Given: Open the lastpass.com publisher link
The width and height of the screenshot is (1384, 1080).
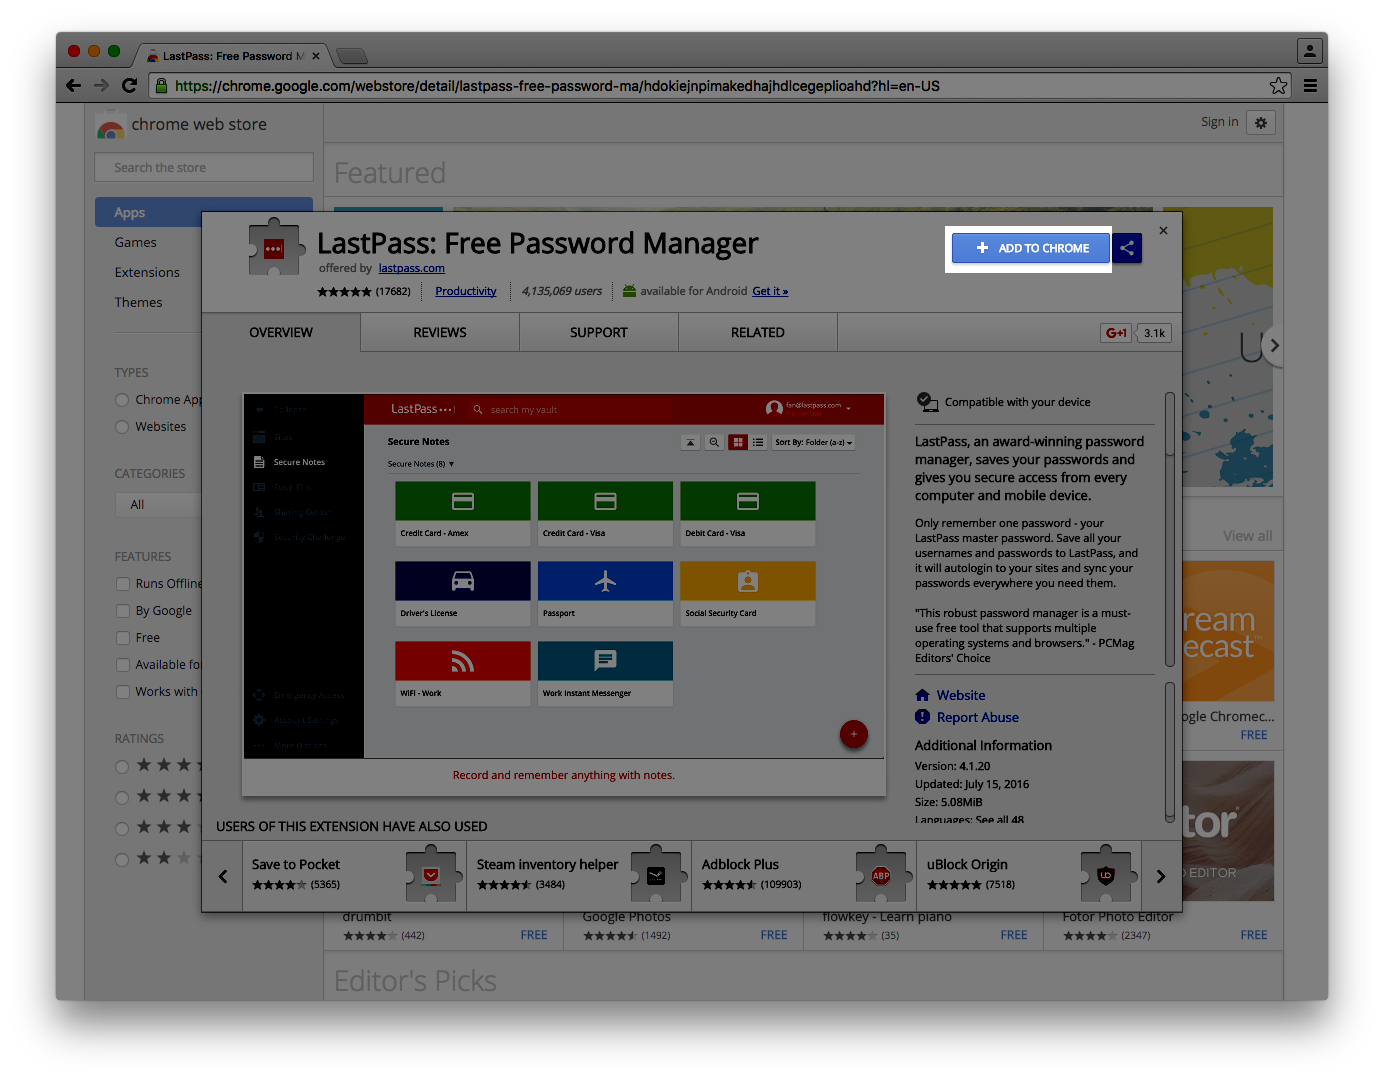Looking at the screenshot, I should click(412, 268).
